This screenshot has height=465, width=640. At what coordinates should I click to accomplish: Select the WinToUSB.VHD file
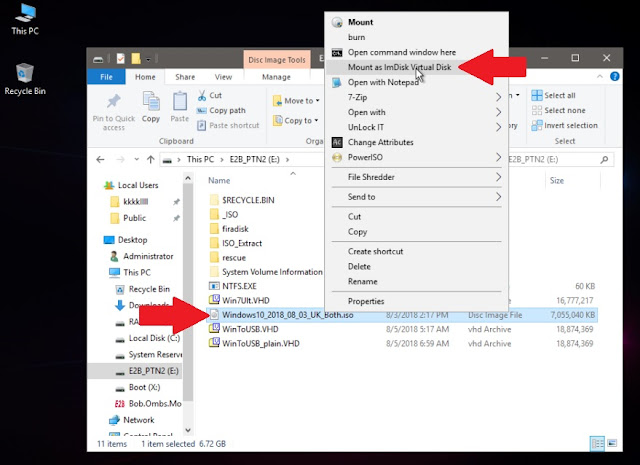tap(244, 329)
